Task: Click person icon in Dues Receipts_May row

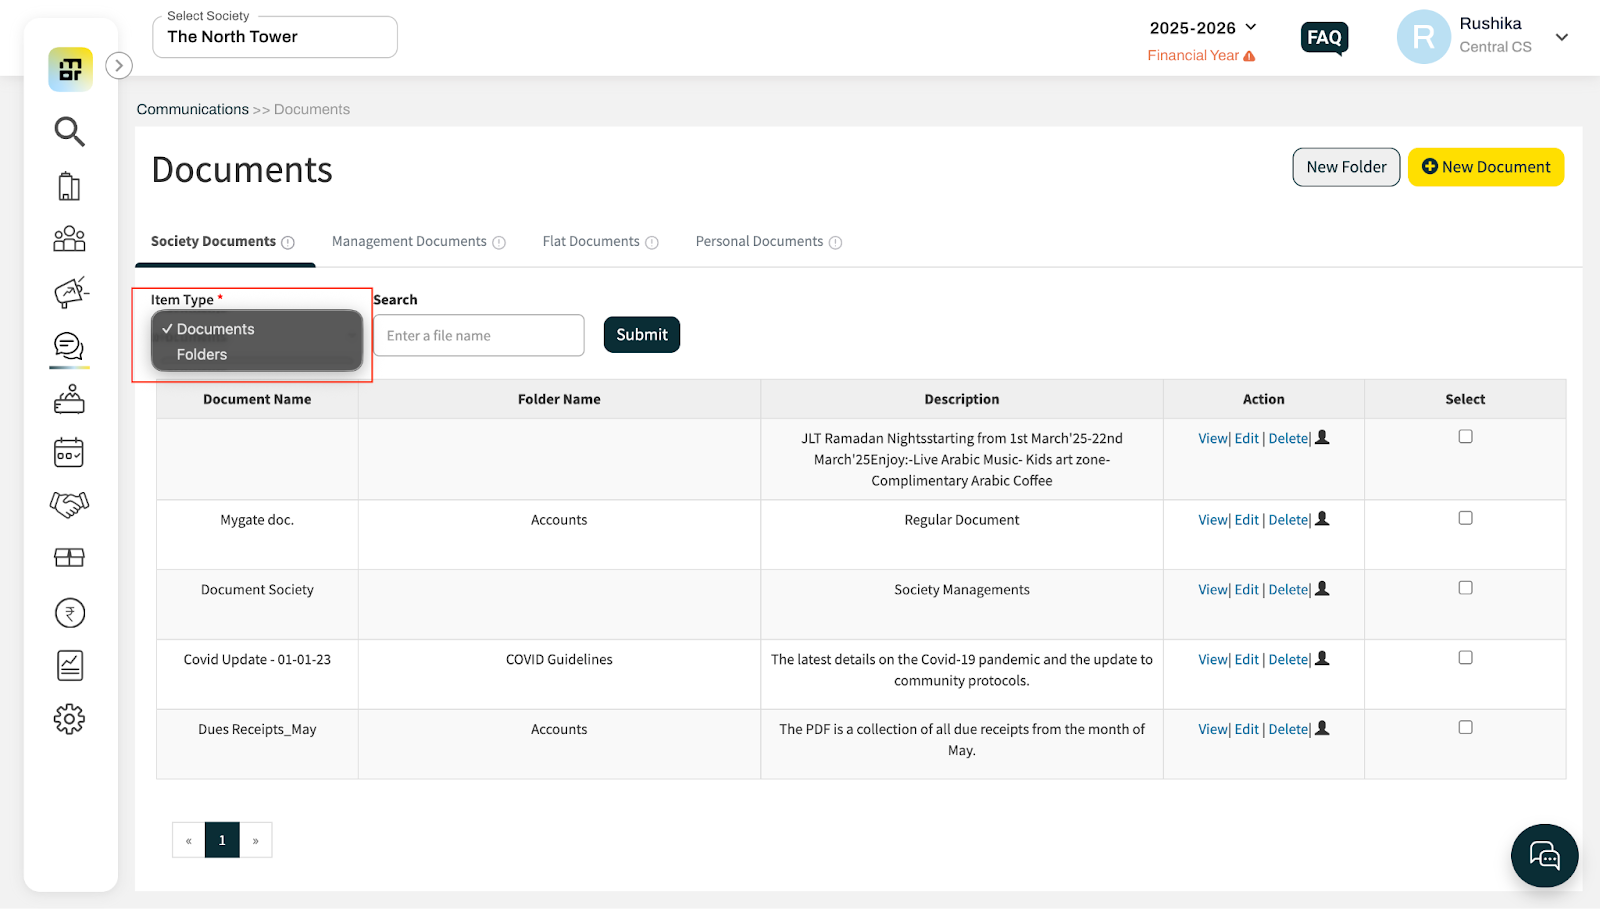Action: [1322, 729]
